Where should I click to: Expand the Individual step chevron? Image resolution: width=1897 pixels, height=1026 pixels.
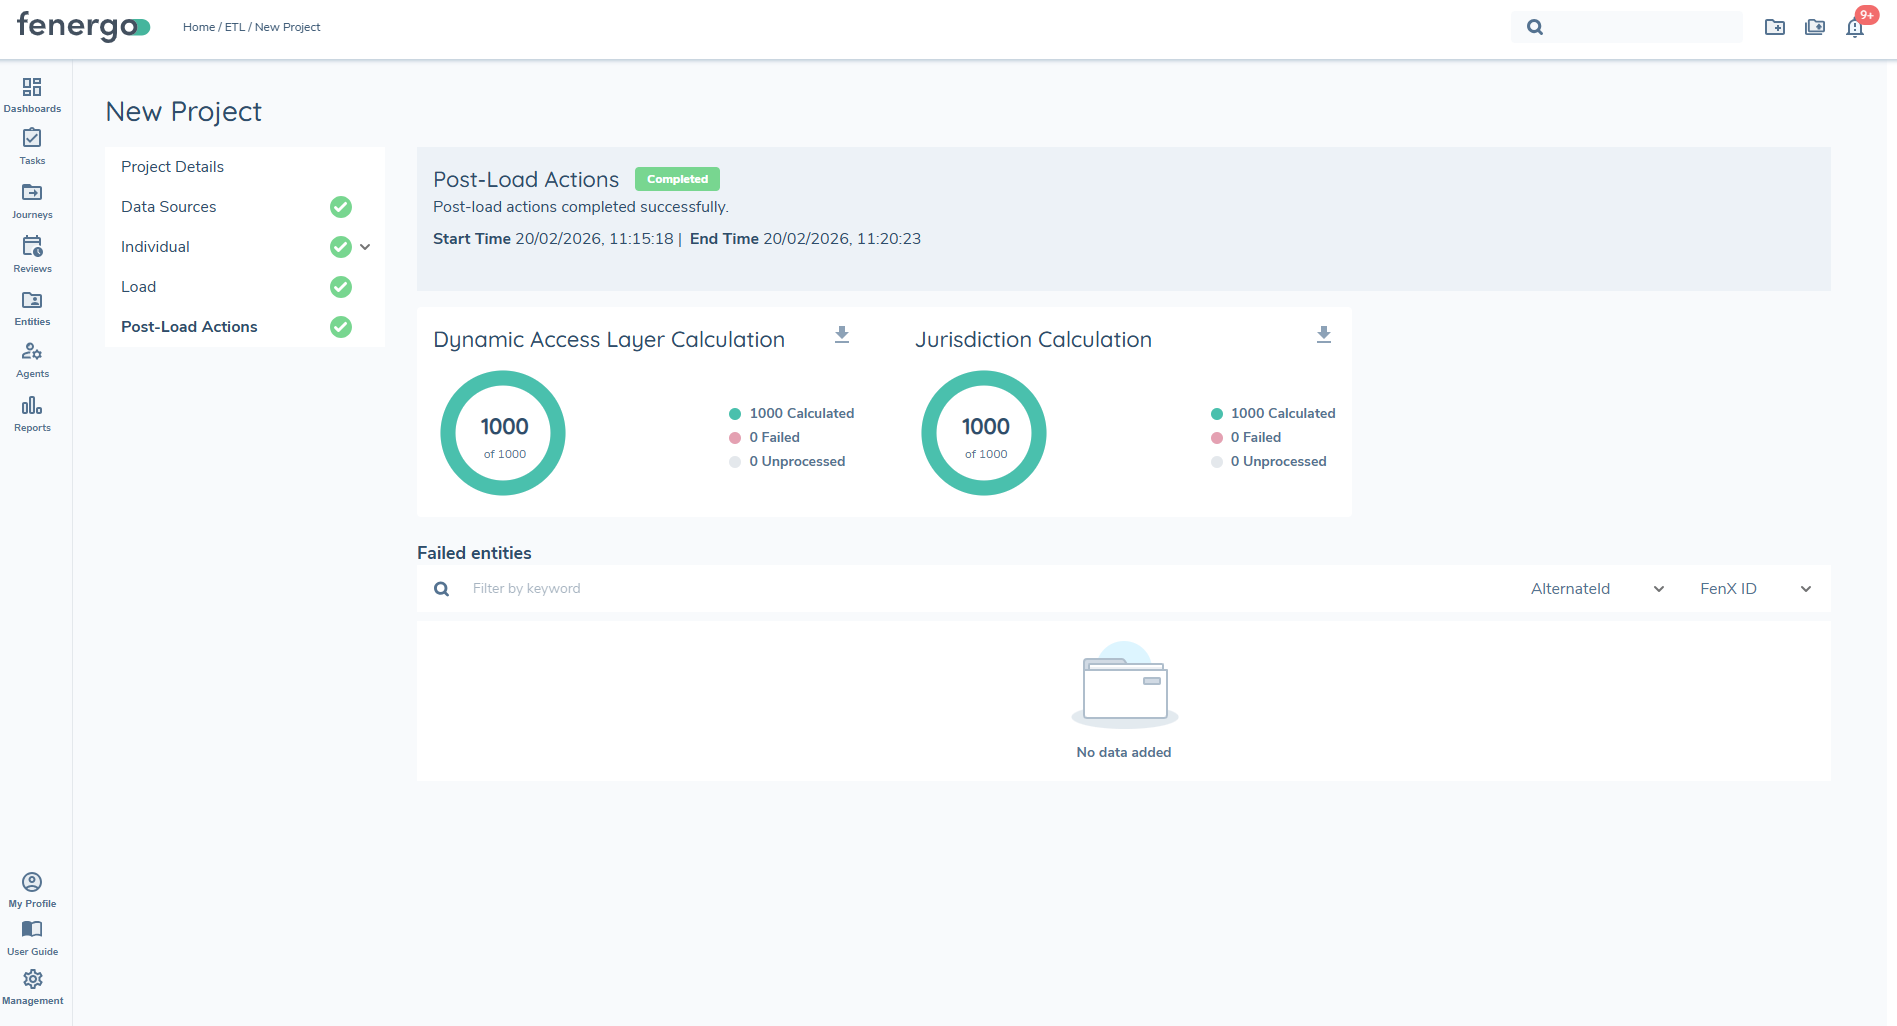point(366,247)
